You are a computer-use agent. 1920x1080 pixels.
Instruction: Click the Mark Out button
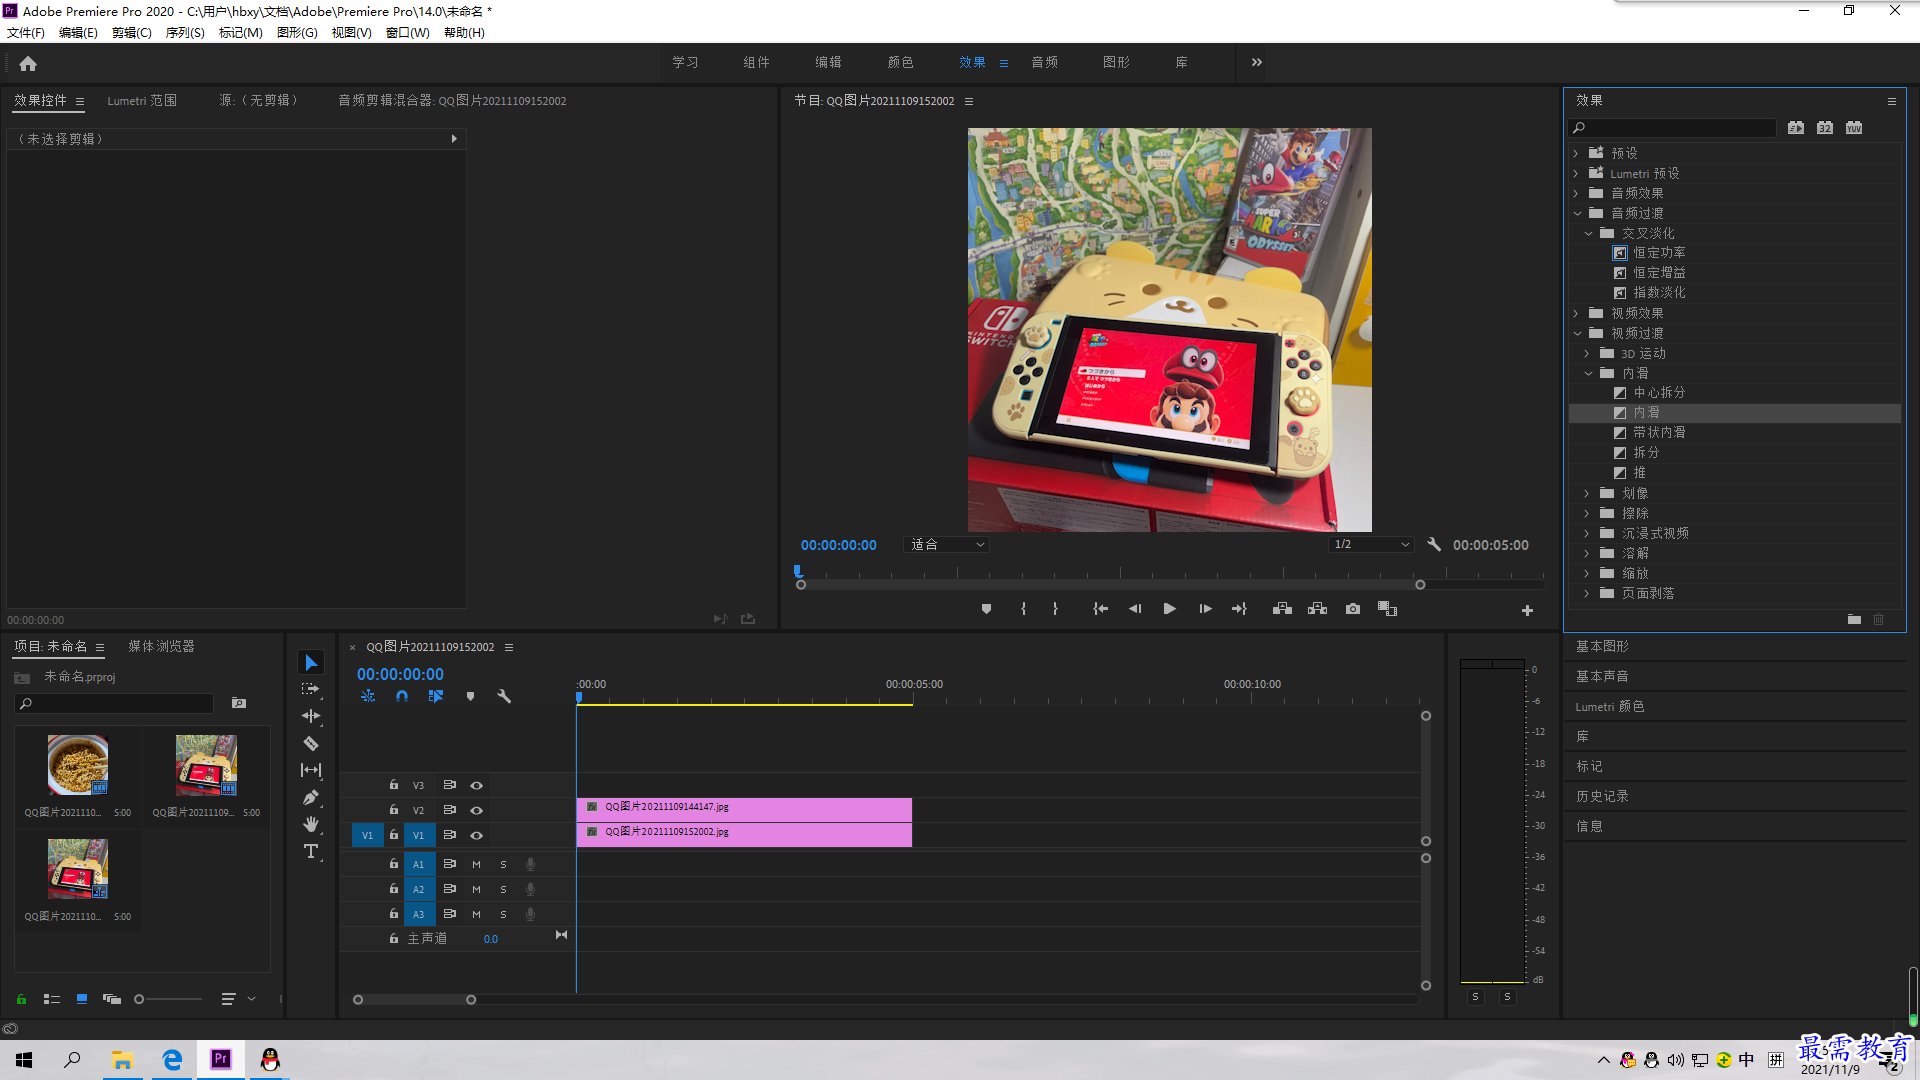coord(1055,609)
